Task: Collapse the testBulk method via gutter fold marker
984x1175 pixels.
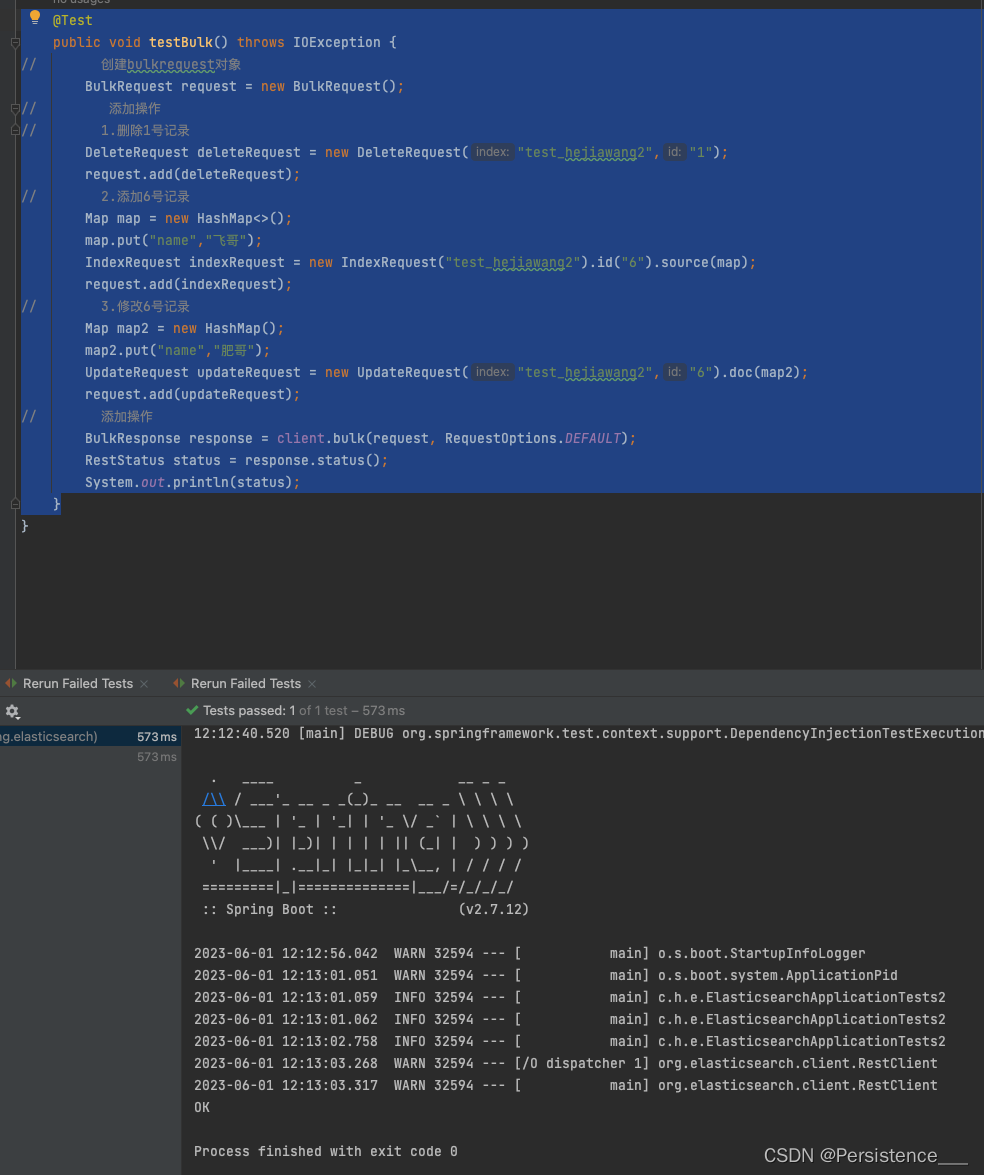Action: pyautogui.click(x=15, y=43)
